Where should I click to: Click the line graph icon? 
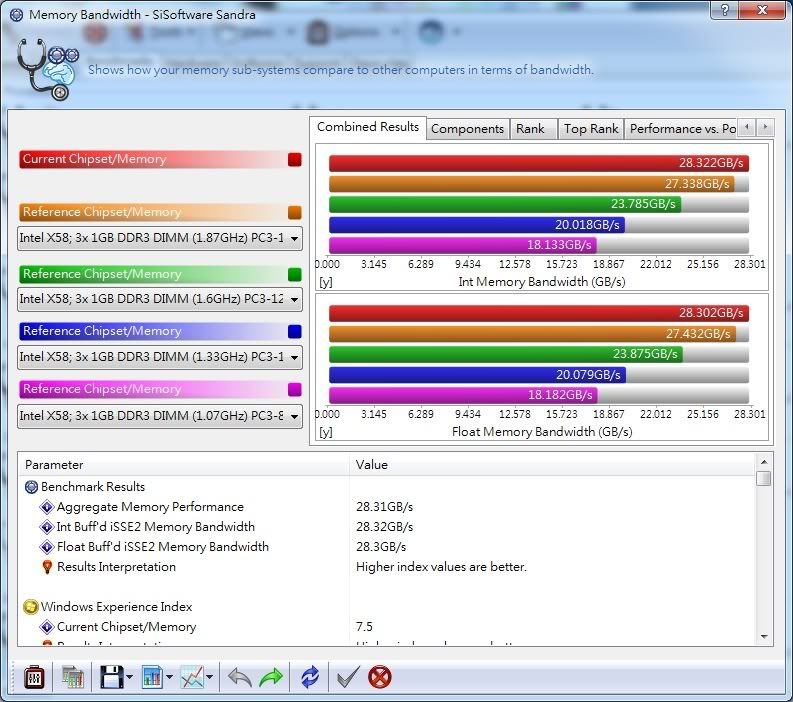[192, 677]
